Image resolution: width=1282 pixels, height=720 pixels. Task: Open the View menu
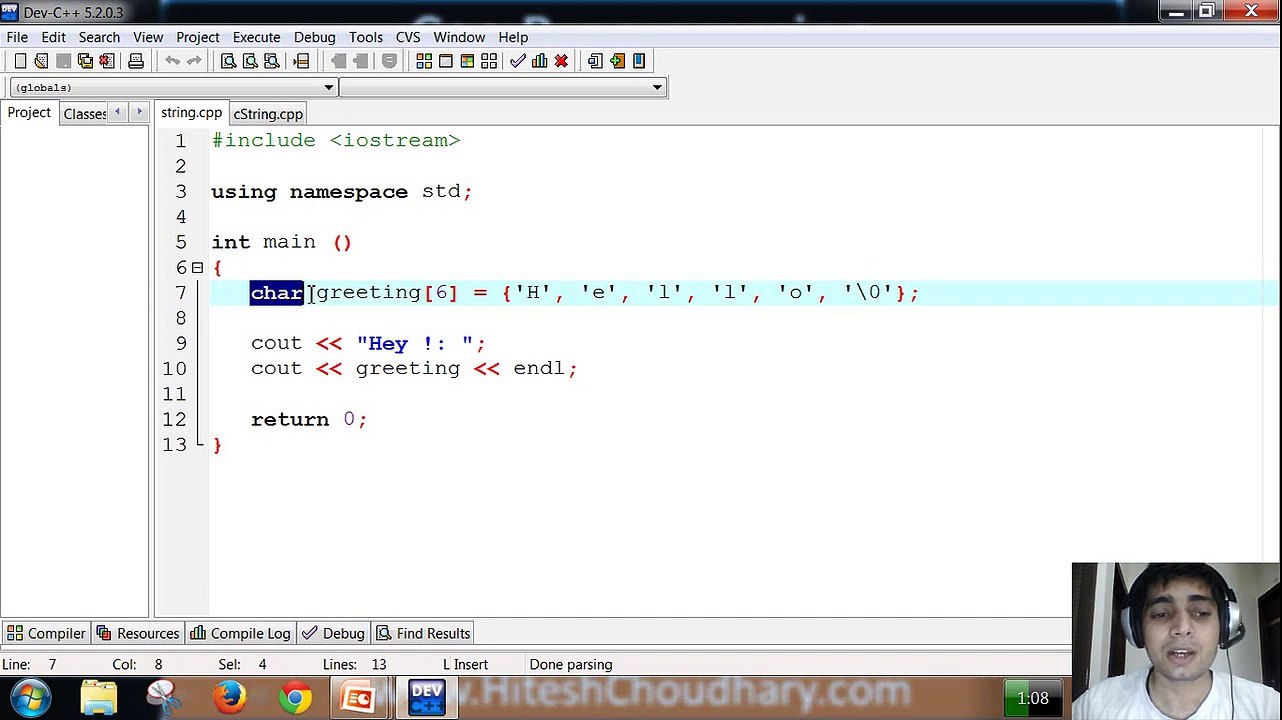point(148,37)
